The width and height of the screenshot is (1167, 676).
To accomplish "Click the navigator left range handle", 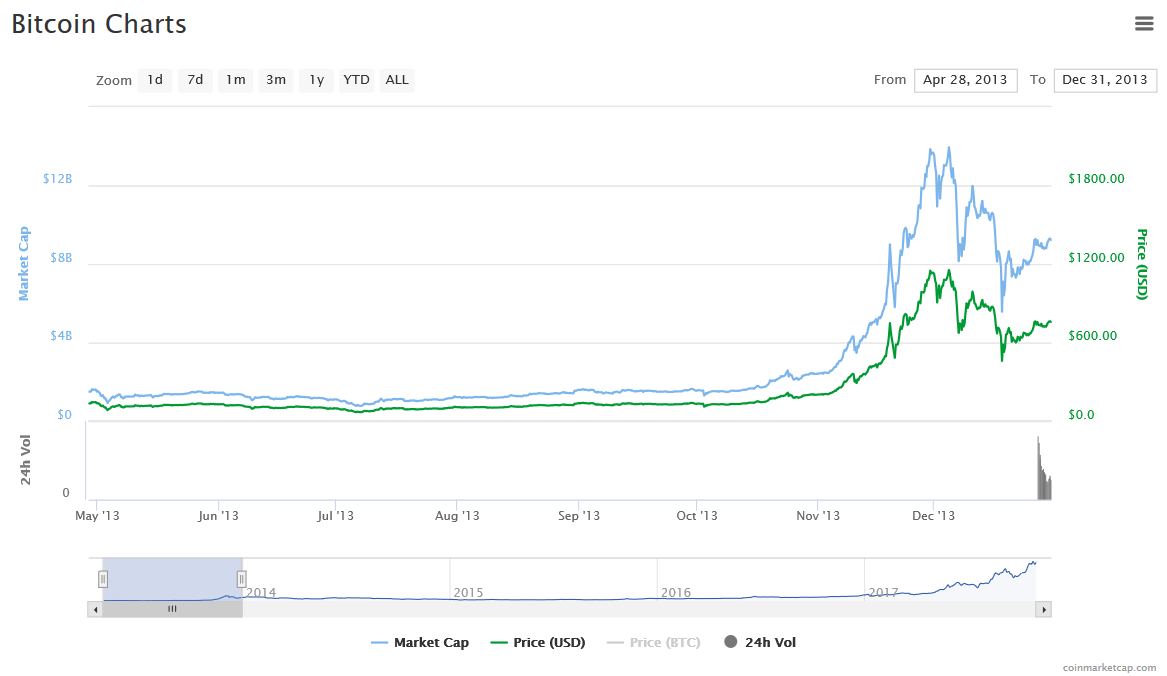I will (x=103, y=578).
